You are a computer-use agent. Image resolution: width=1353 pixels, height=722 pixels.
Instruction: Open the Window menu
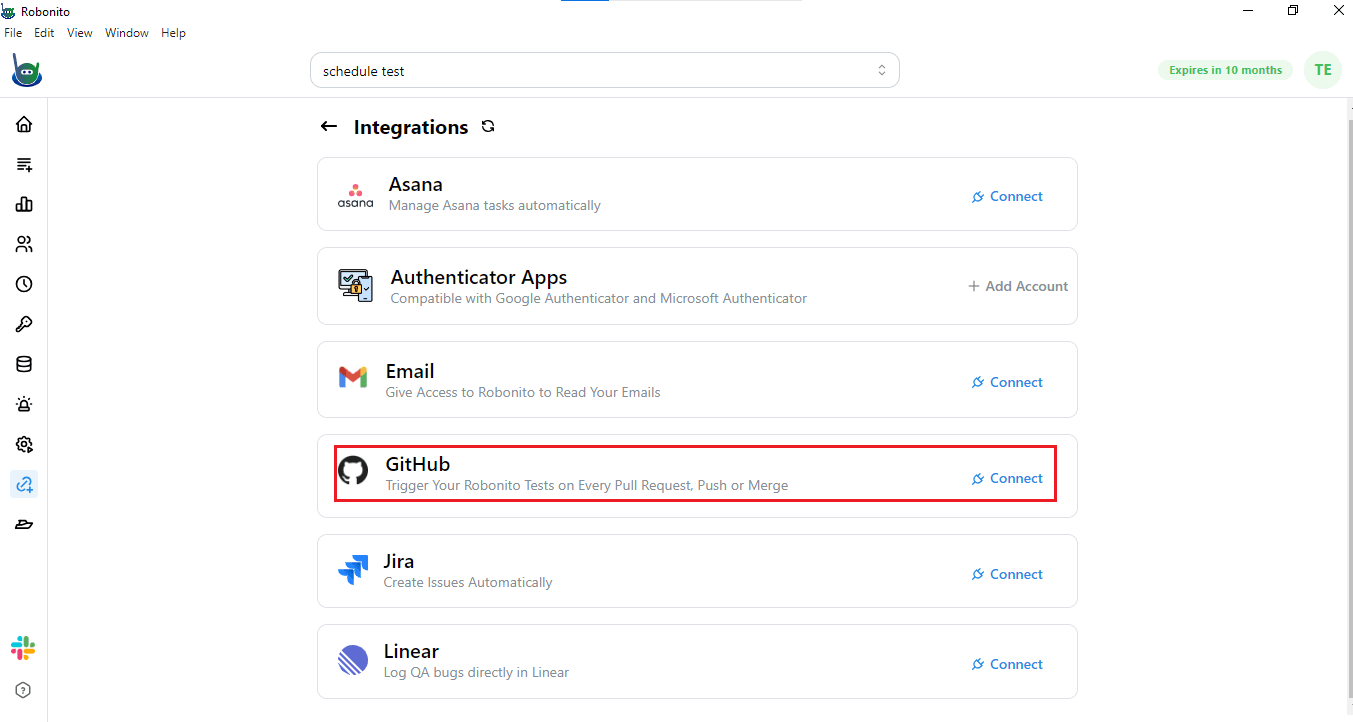127,33
